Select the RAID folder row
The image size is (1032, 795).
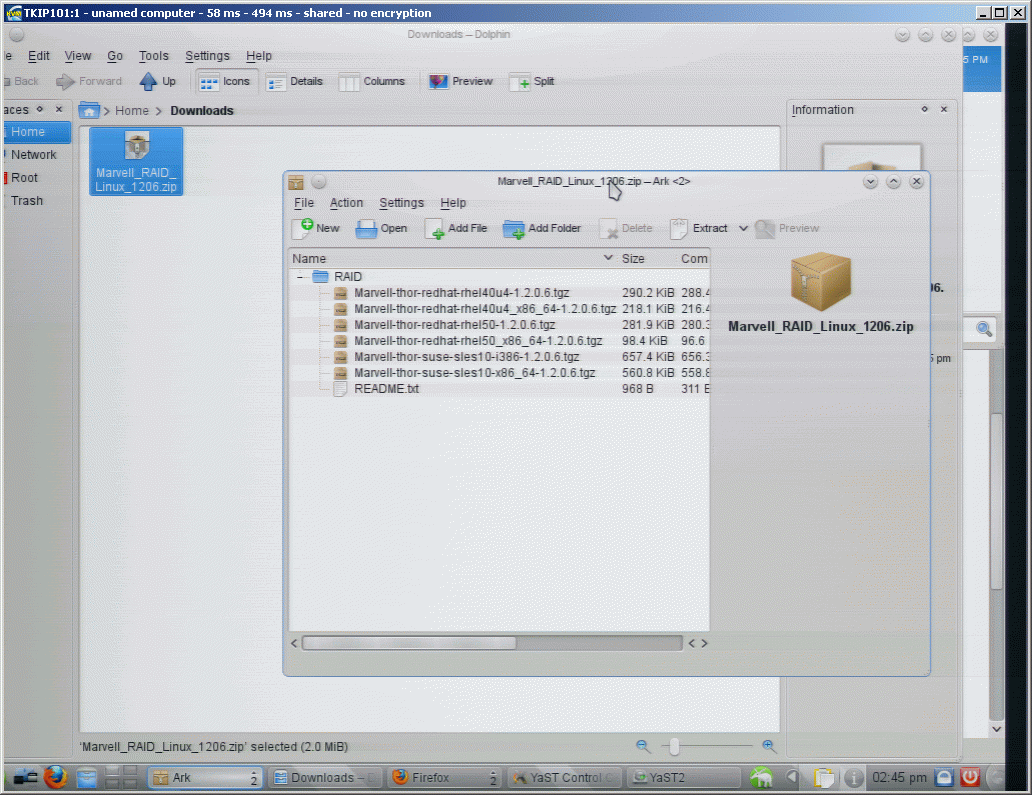pyautogui.click(x=499, y=276)
